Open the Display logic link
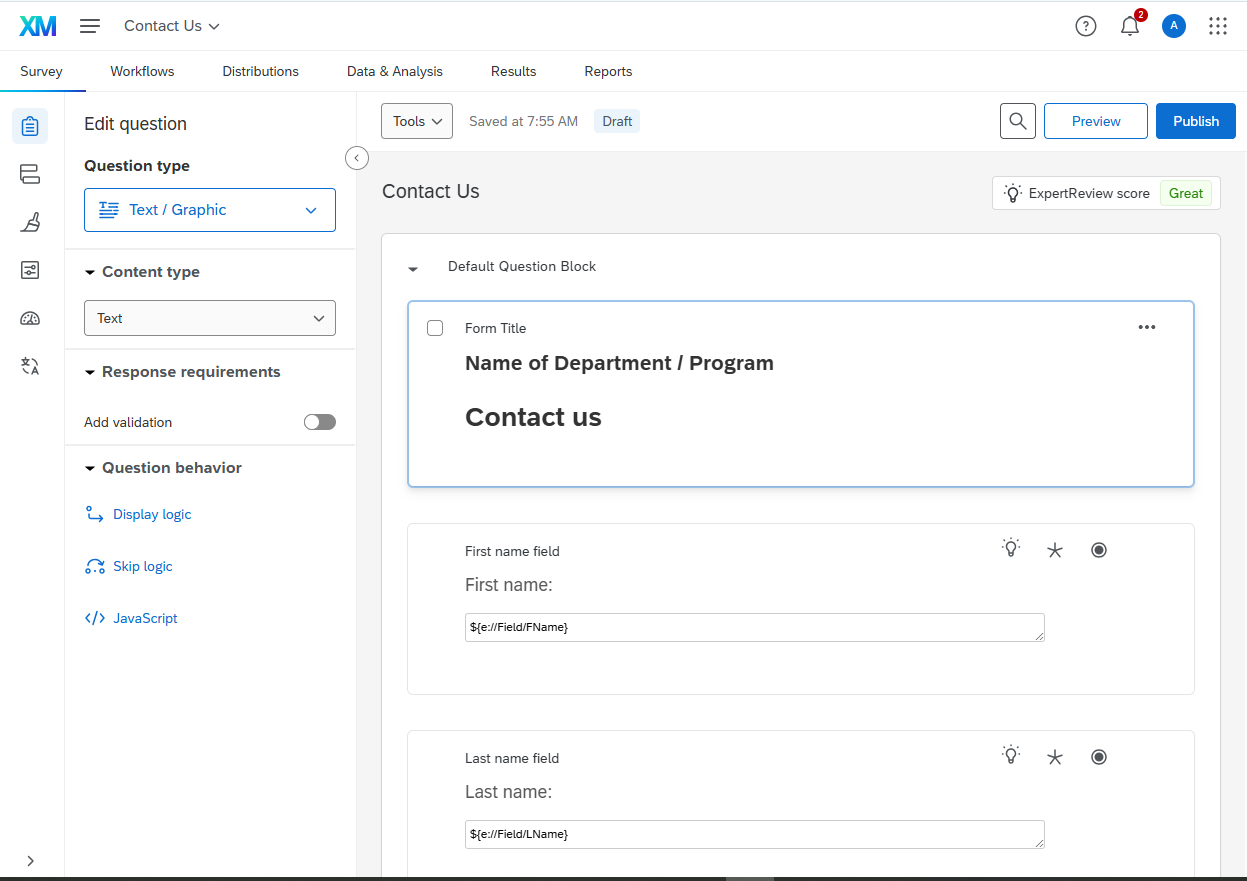The image size is (1247, 881). click(152, 514)
